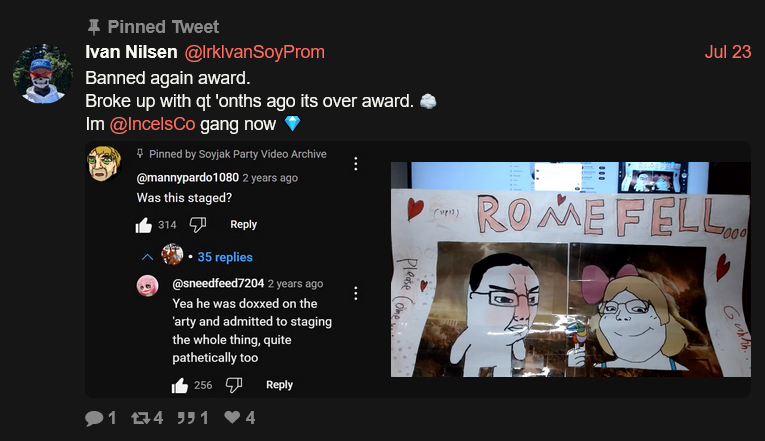This screenshot has height=441, width=765.
Task: Like the tweet with heart icon
Action: pyautogui.click(x=232, y=417)
